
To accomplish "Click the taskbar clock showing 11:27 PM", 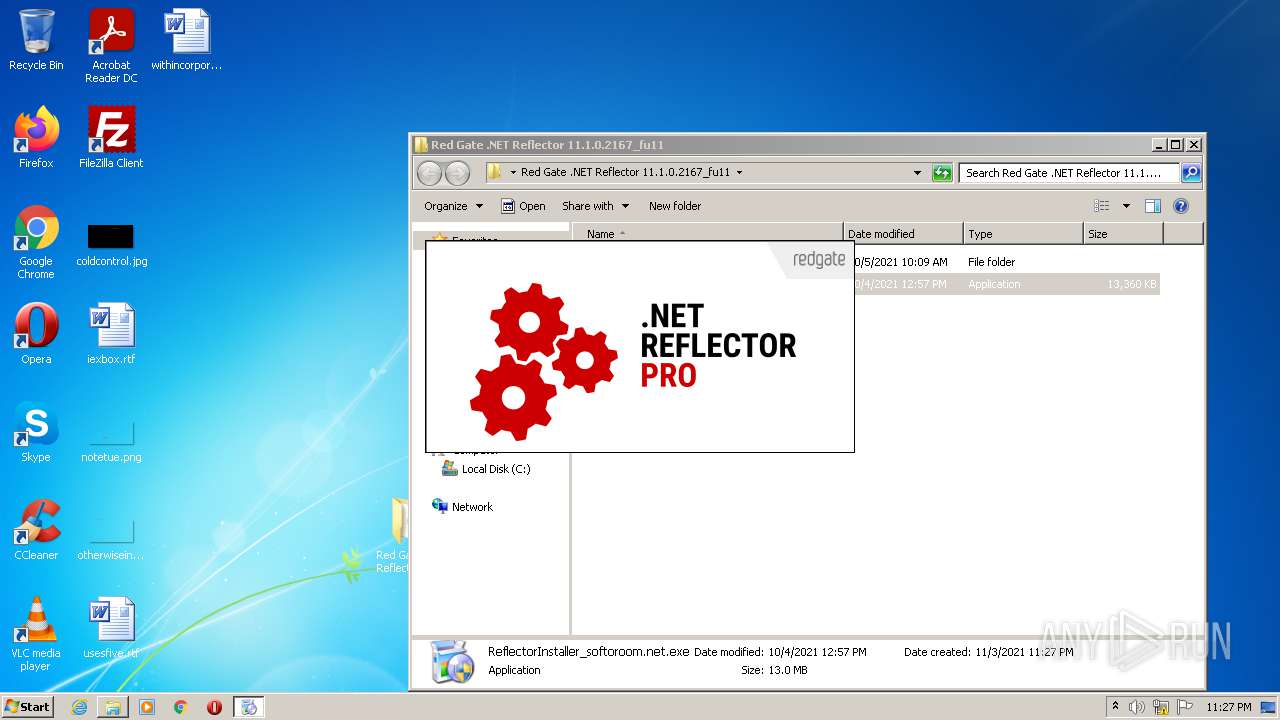I will pos(1229,707).
